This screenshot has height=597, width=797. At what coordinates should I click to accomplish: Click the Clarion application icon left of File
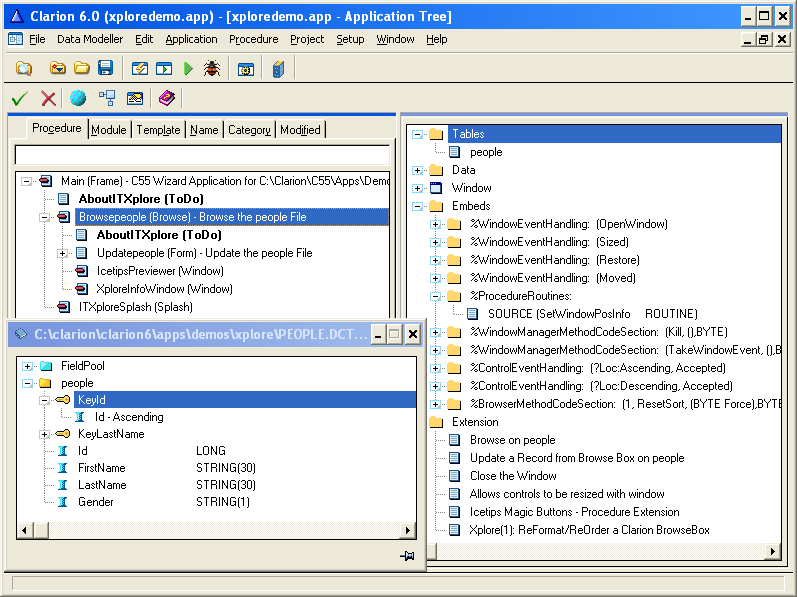pyautogui.click(x=15, y=39)
